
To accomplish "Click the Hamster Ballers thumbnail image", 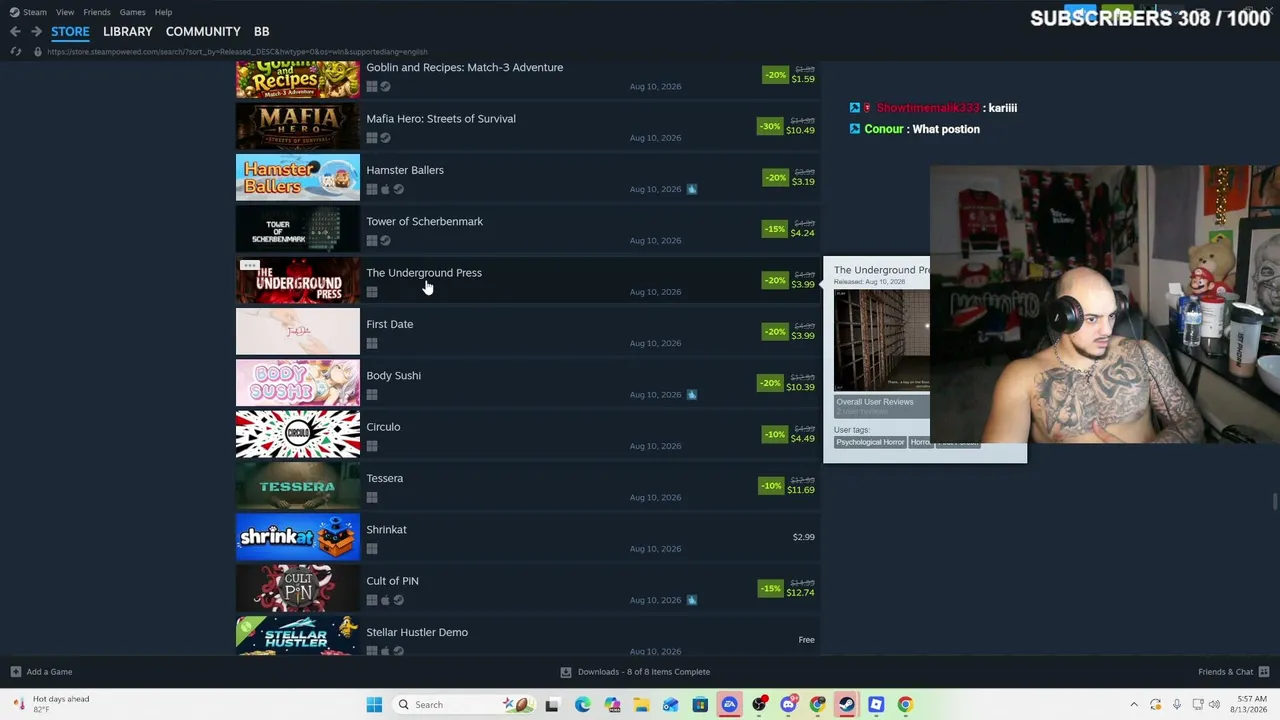I will [297, 178].
